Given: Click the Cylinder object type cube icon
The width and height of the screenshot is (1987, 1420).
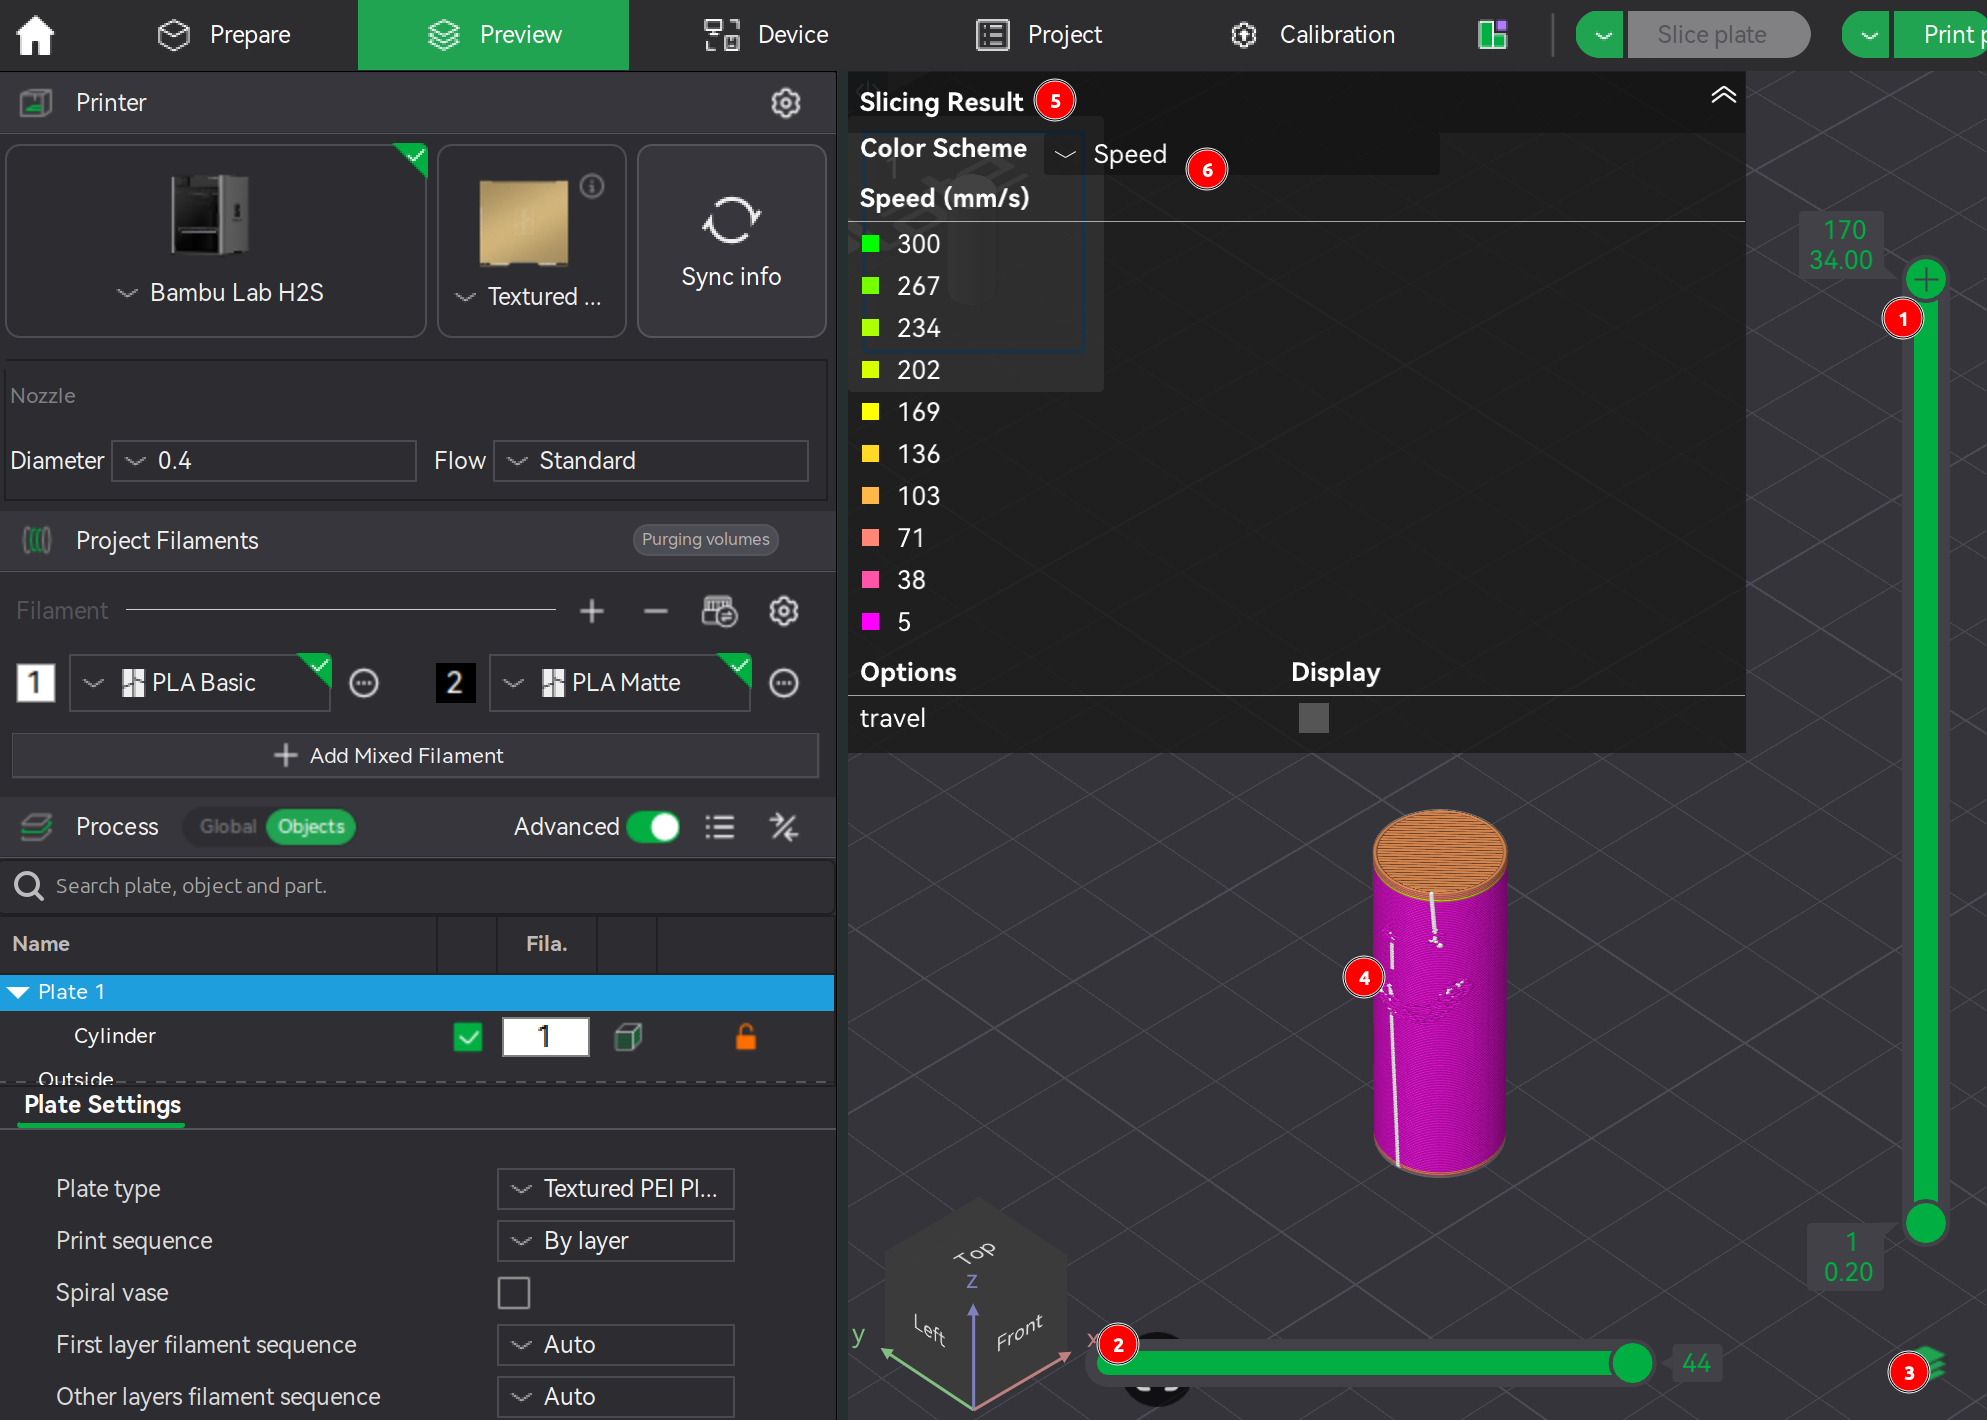Looking at the screenshot, I should (x=628, y=1037).
